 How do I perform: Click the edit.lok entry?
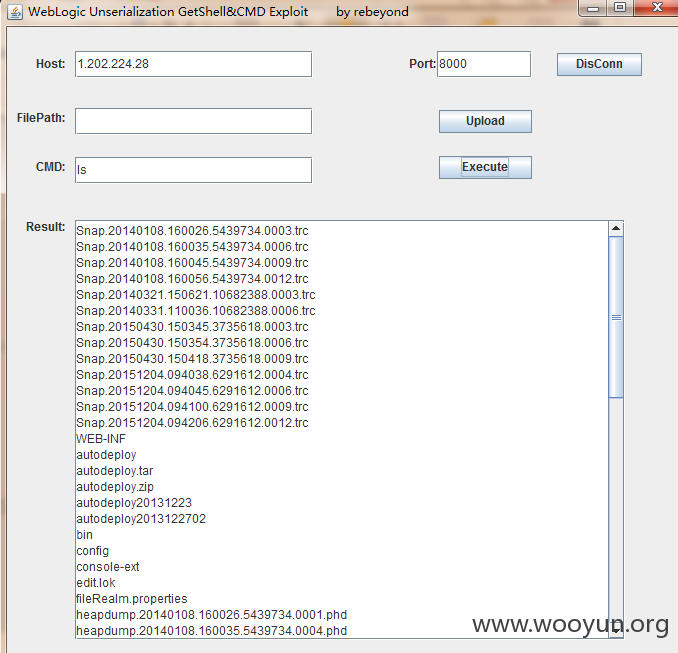coord(96,583)
